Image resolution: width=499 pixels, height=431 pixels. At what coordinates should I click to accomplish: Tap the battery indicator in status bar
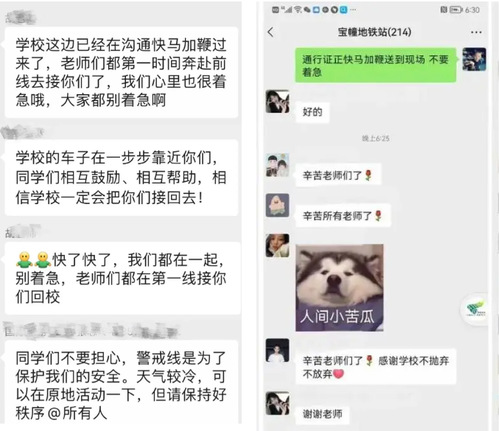point(456,10)
